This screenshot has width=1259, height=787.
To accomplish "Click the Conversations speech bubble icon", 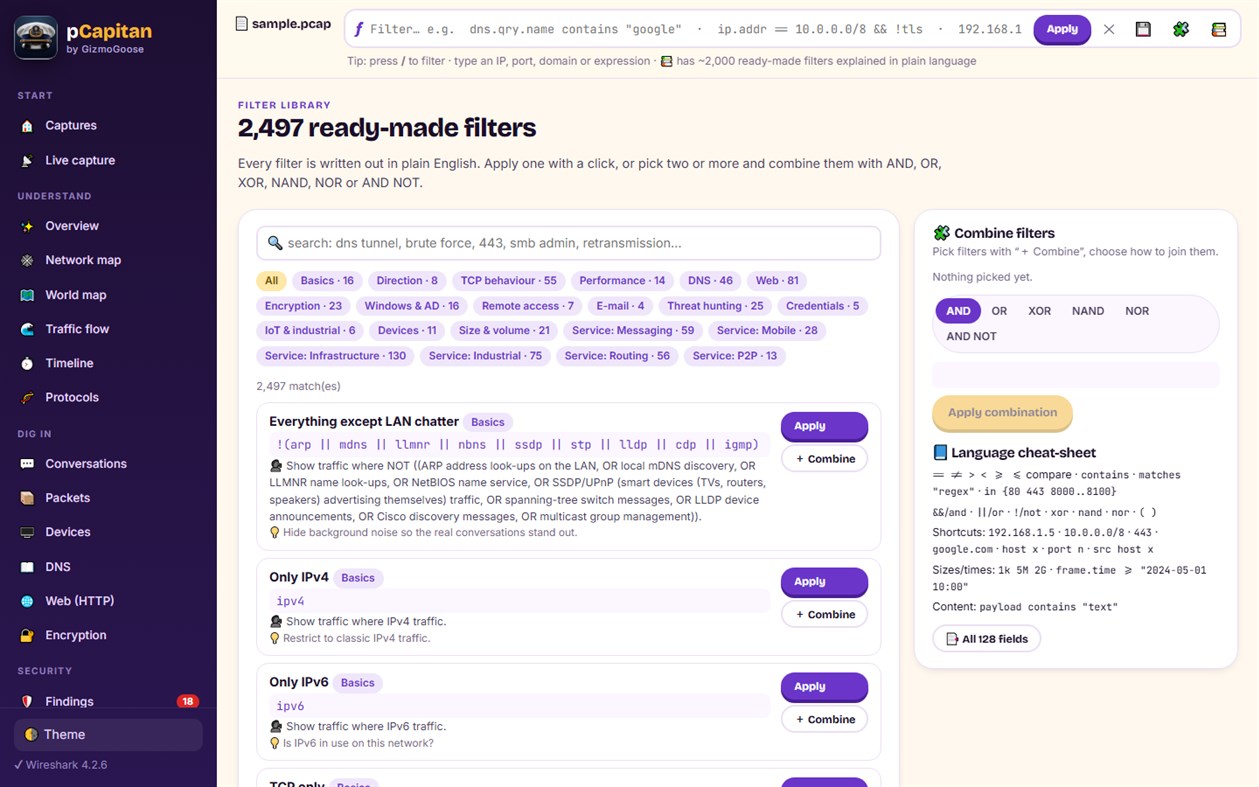I will point(27,464).
